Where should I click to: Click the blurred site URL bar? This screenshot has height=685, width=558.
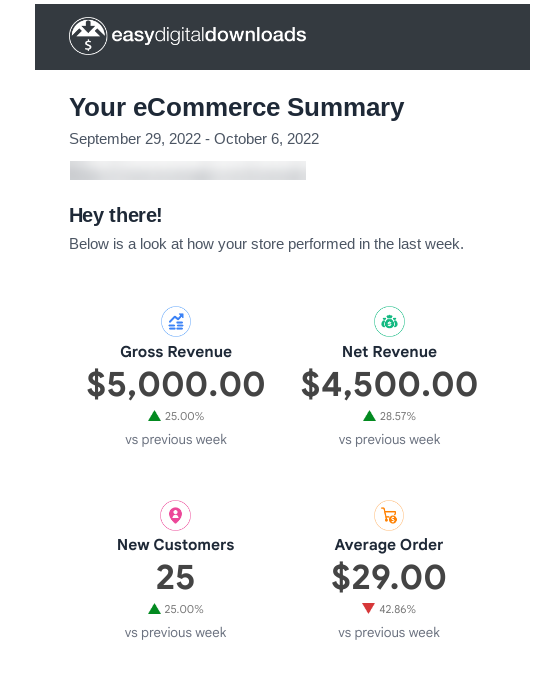tap(188, 170)
